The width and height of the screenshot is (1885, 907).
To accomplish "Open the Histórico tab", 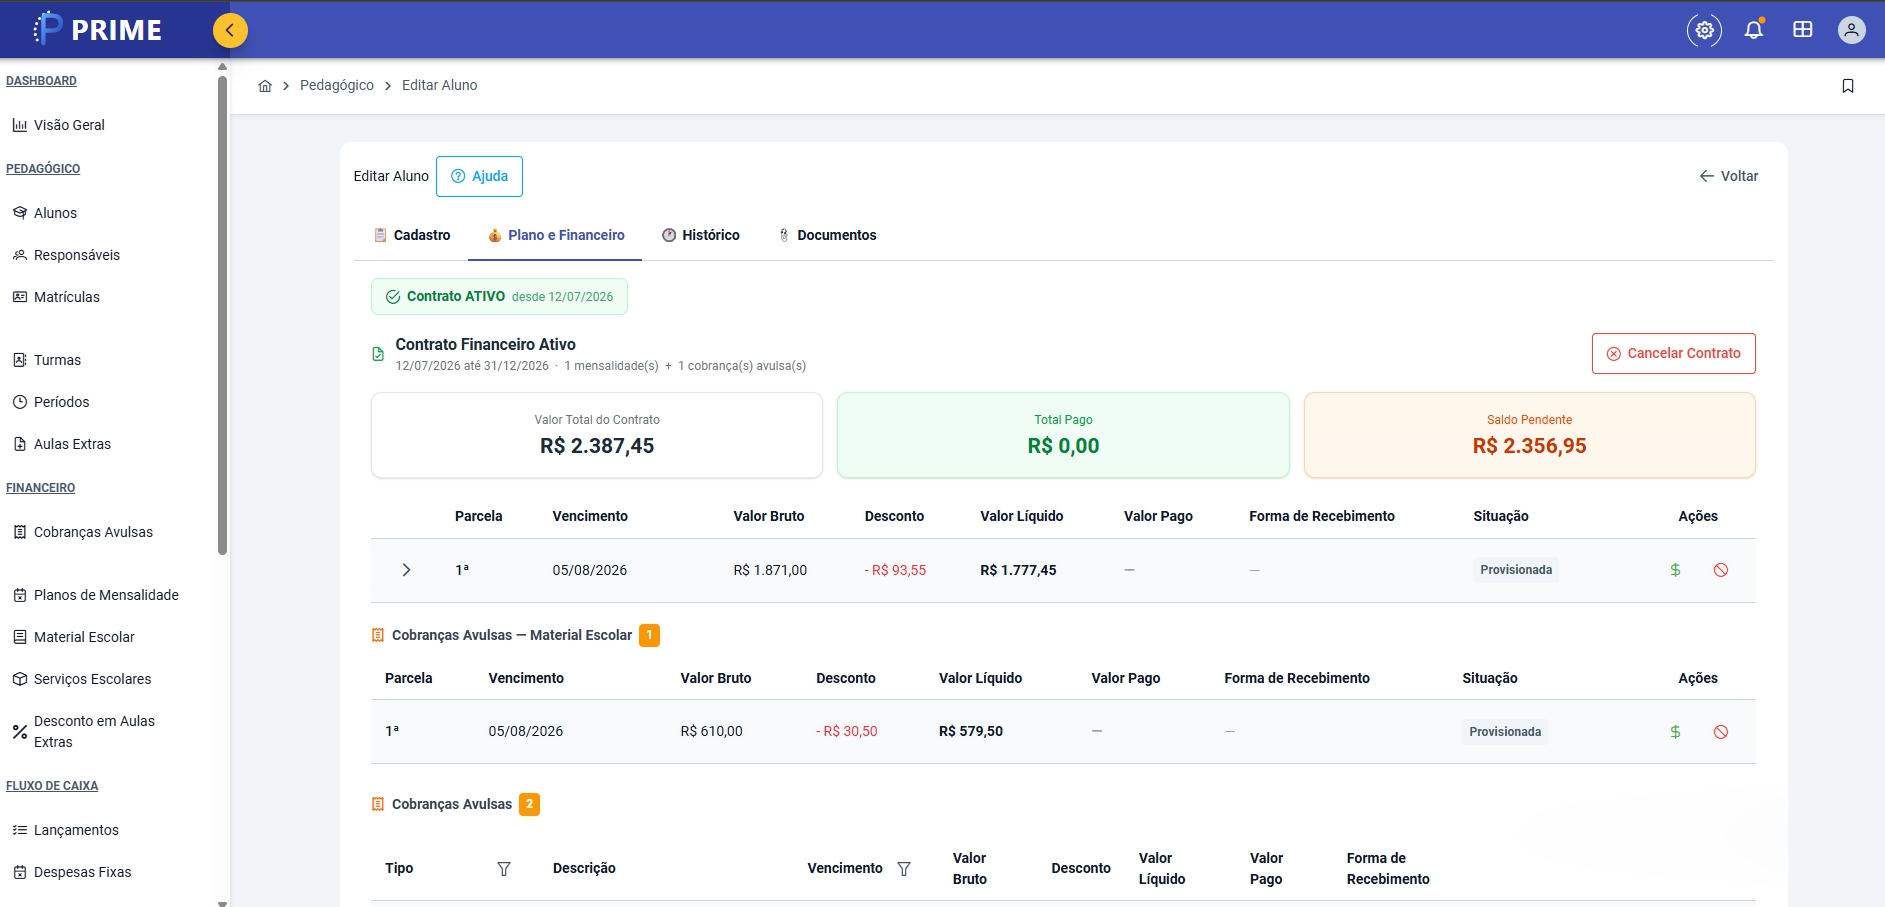I will 701,235.
